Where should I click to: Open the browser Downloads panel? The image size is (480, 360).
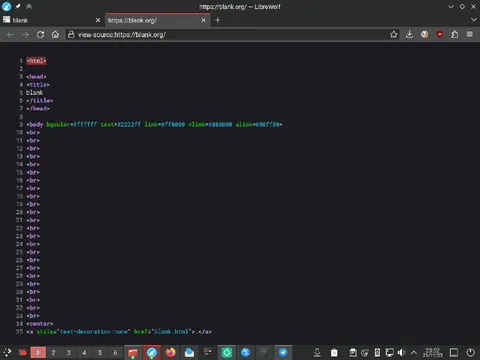pos(409,34)
